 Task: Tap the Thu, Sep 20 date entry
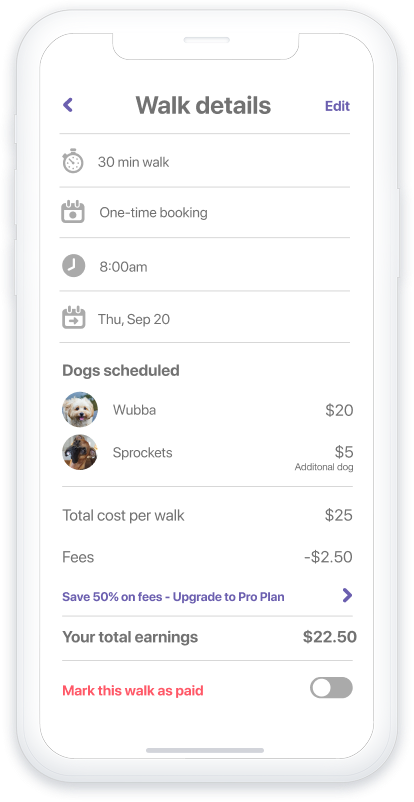134,320
